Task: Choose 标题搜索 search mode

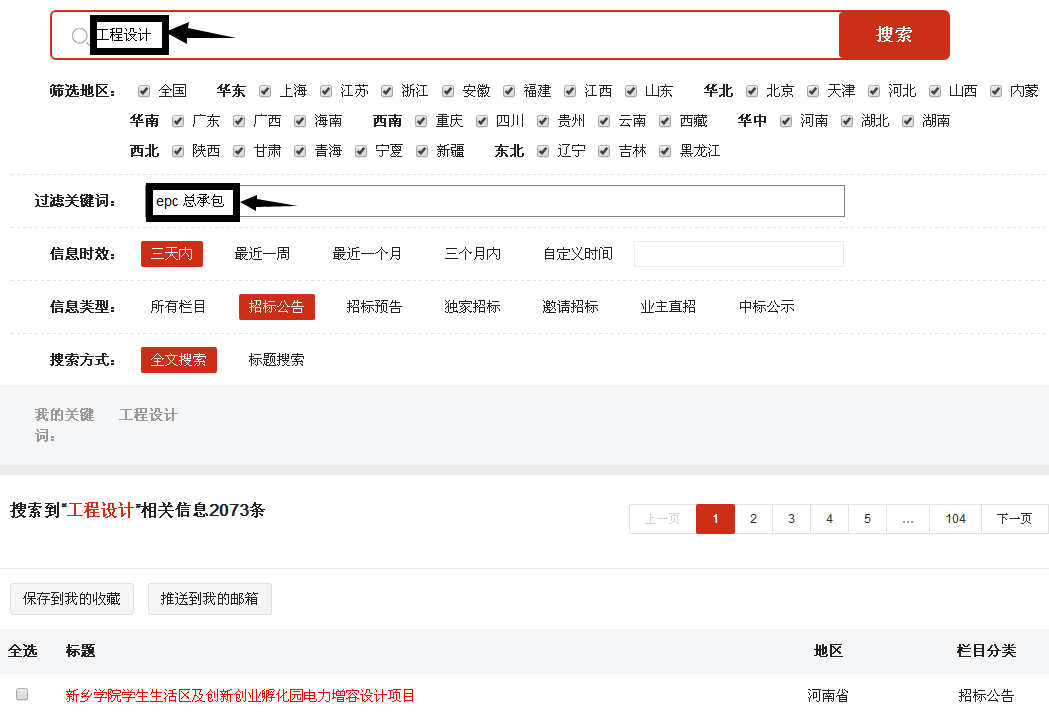Action: pos(276,360)
